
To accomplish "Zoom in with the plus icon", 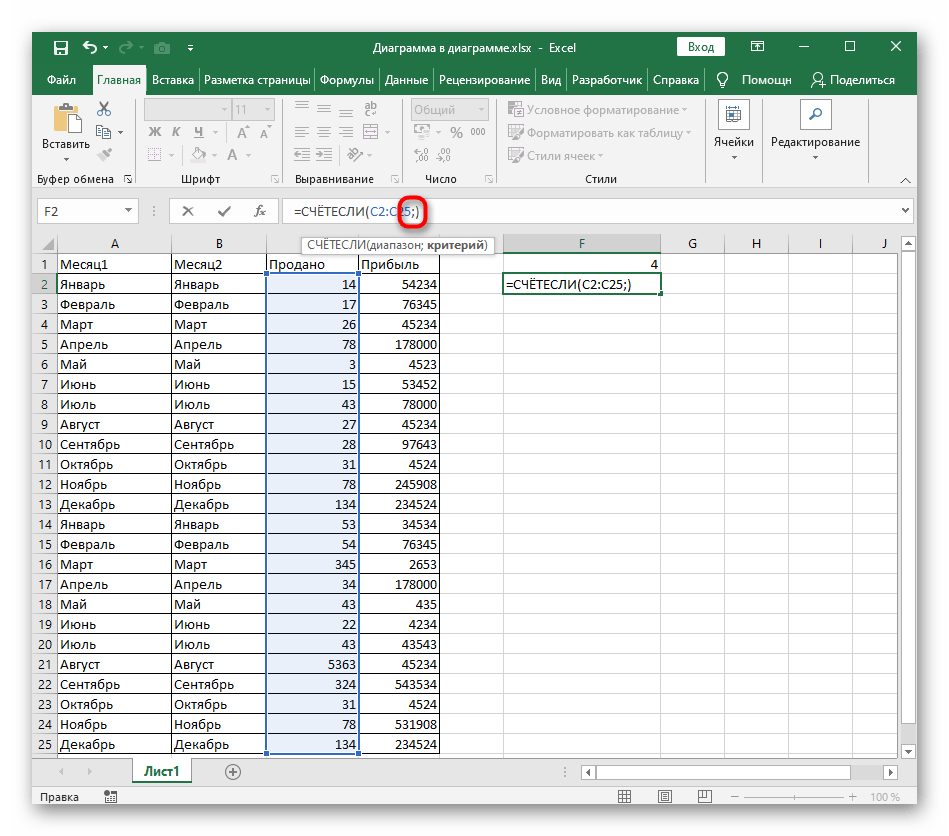I will [x=853, y=797].
